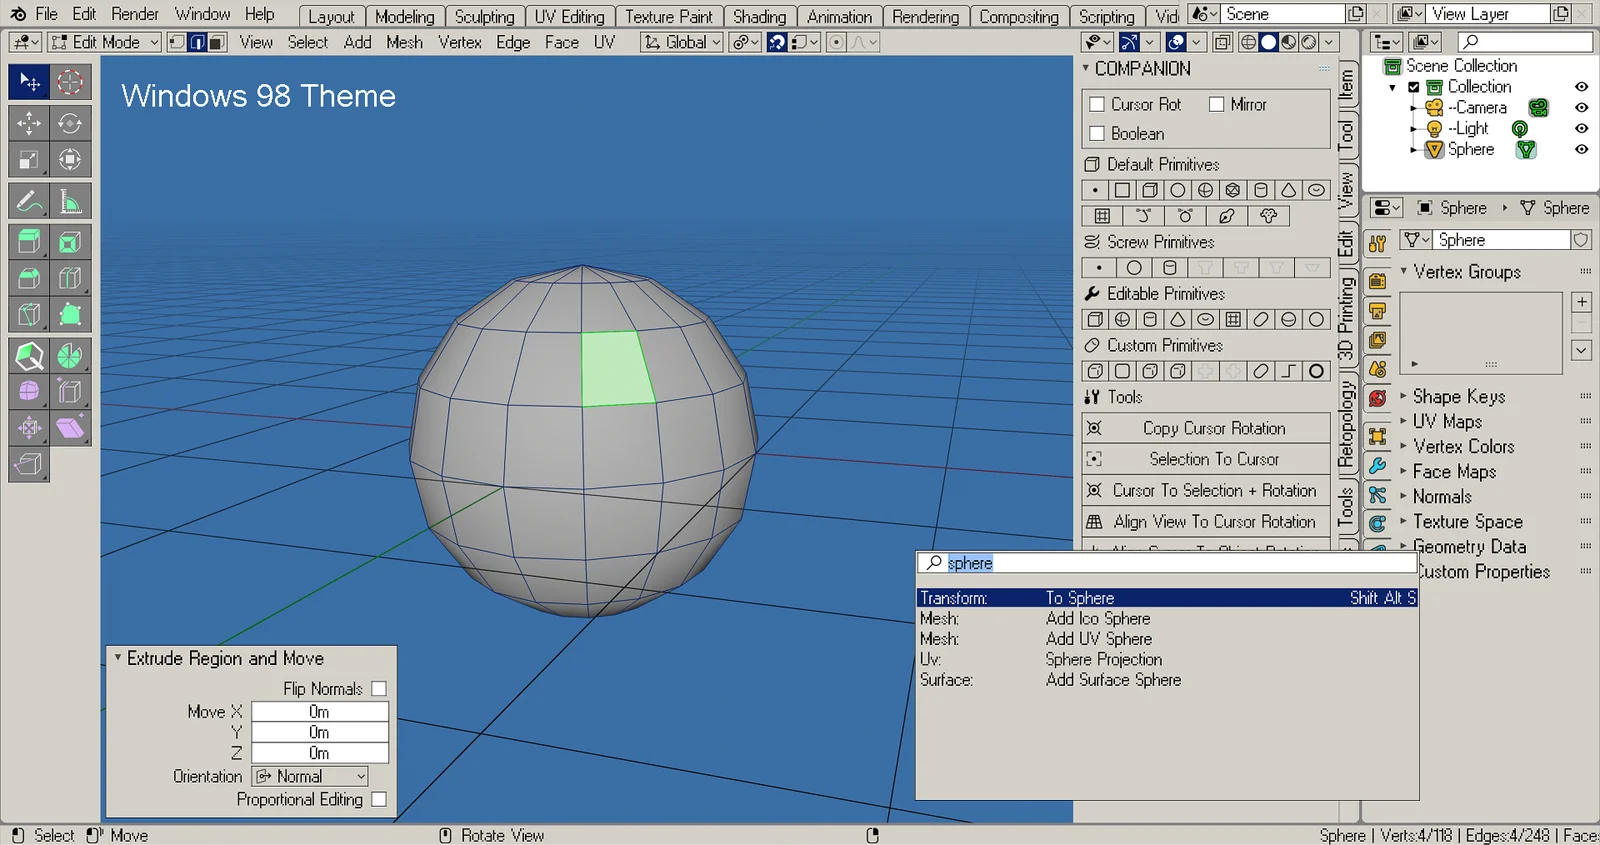
Task: Choose the Inset Faces tool
Action: (69, 242)
